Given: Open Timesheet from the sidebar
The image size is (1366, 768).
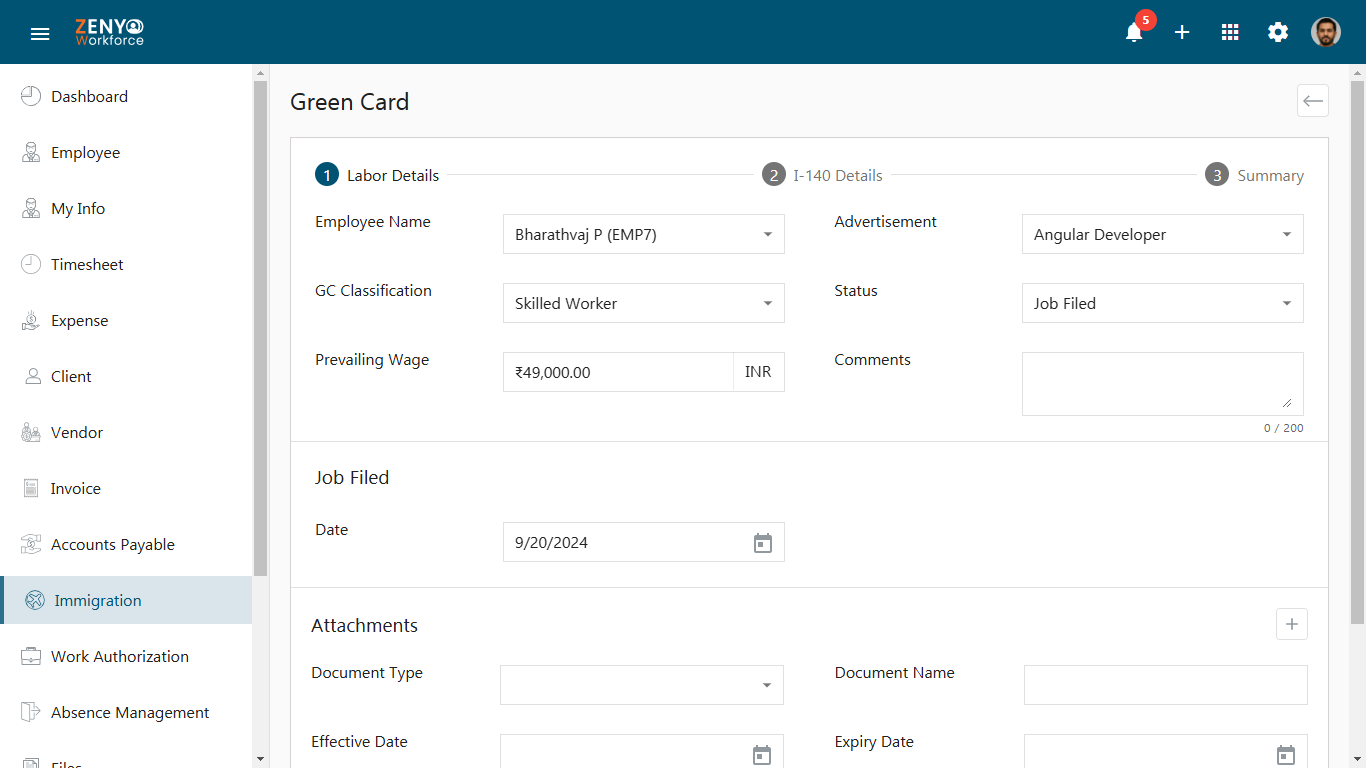Looking at the screenshot, I should point(87,265).
